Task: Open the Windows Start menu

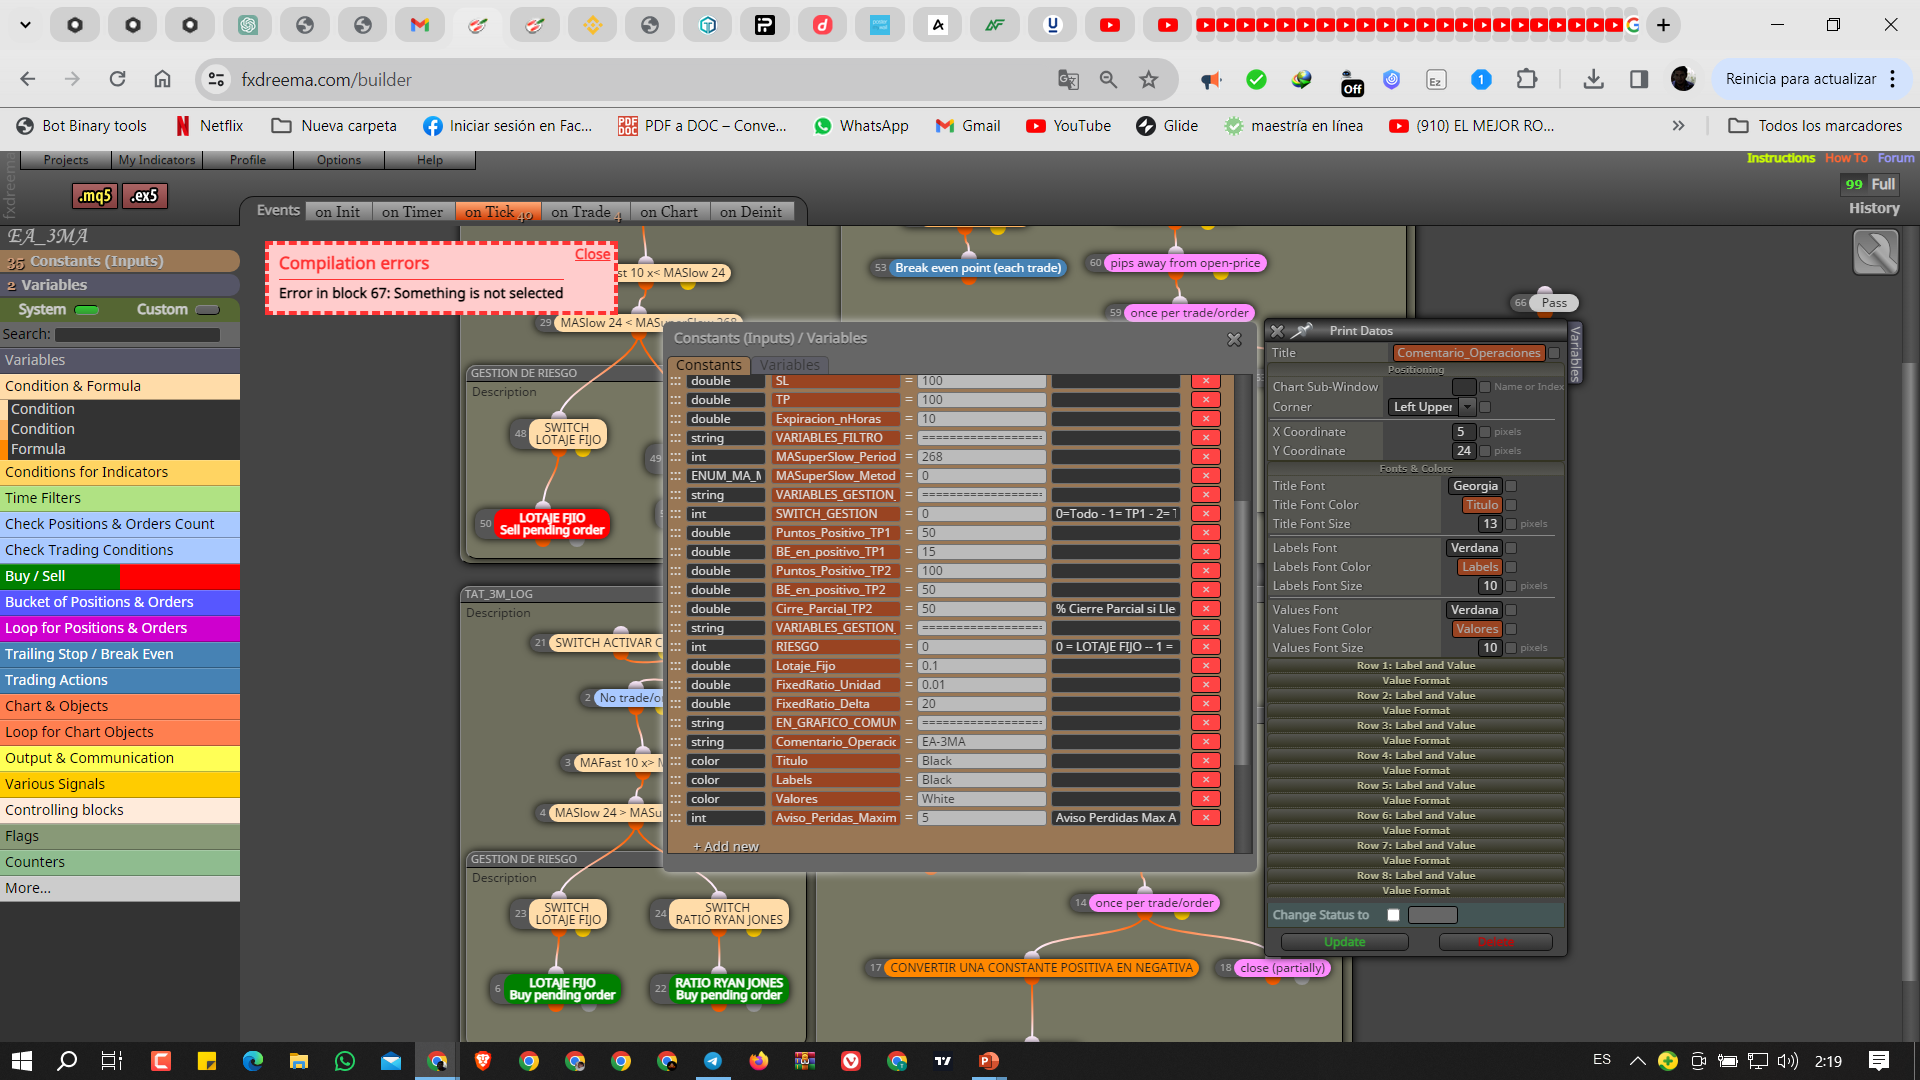Action: coord(22,1061)
